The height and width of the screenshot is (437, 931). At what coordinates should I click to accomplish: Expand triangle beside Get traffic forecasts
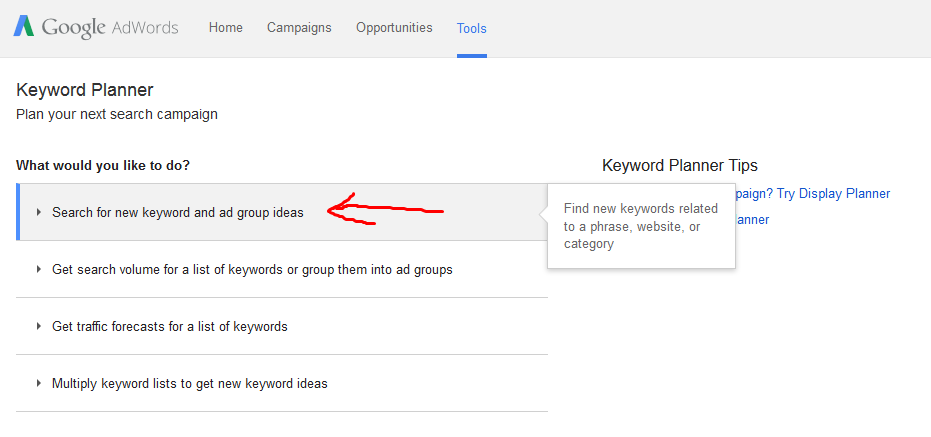(x=39, y=327)
